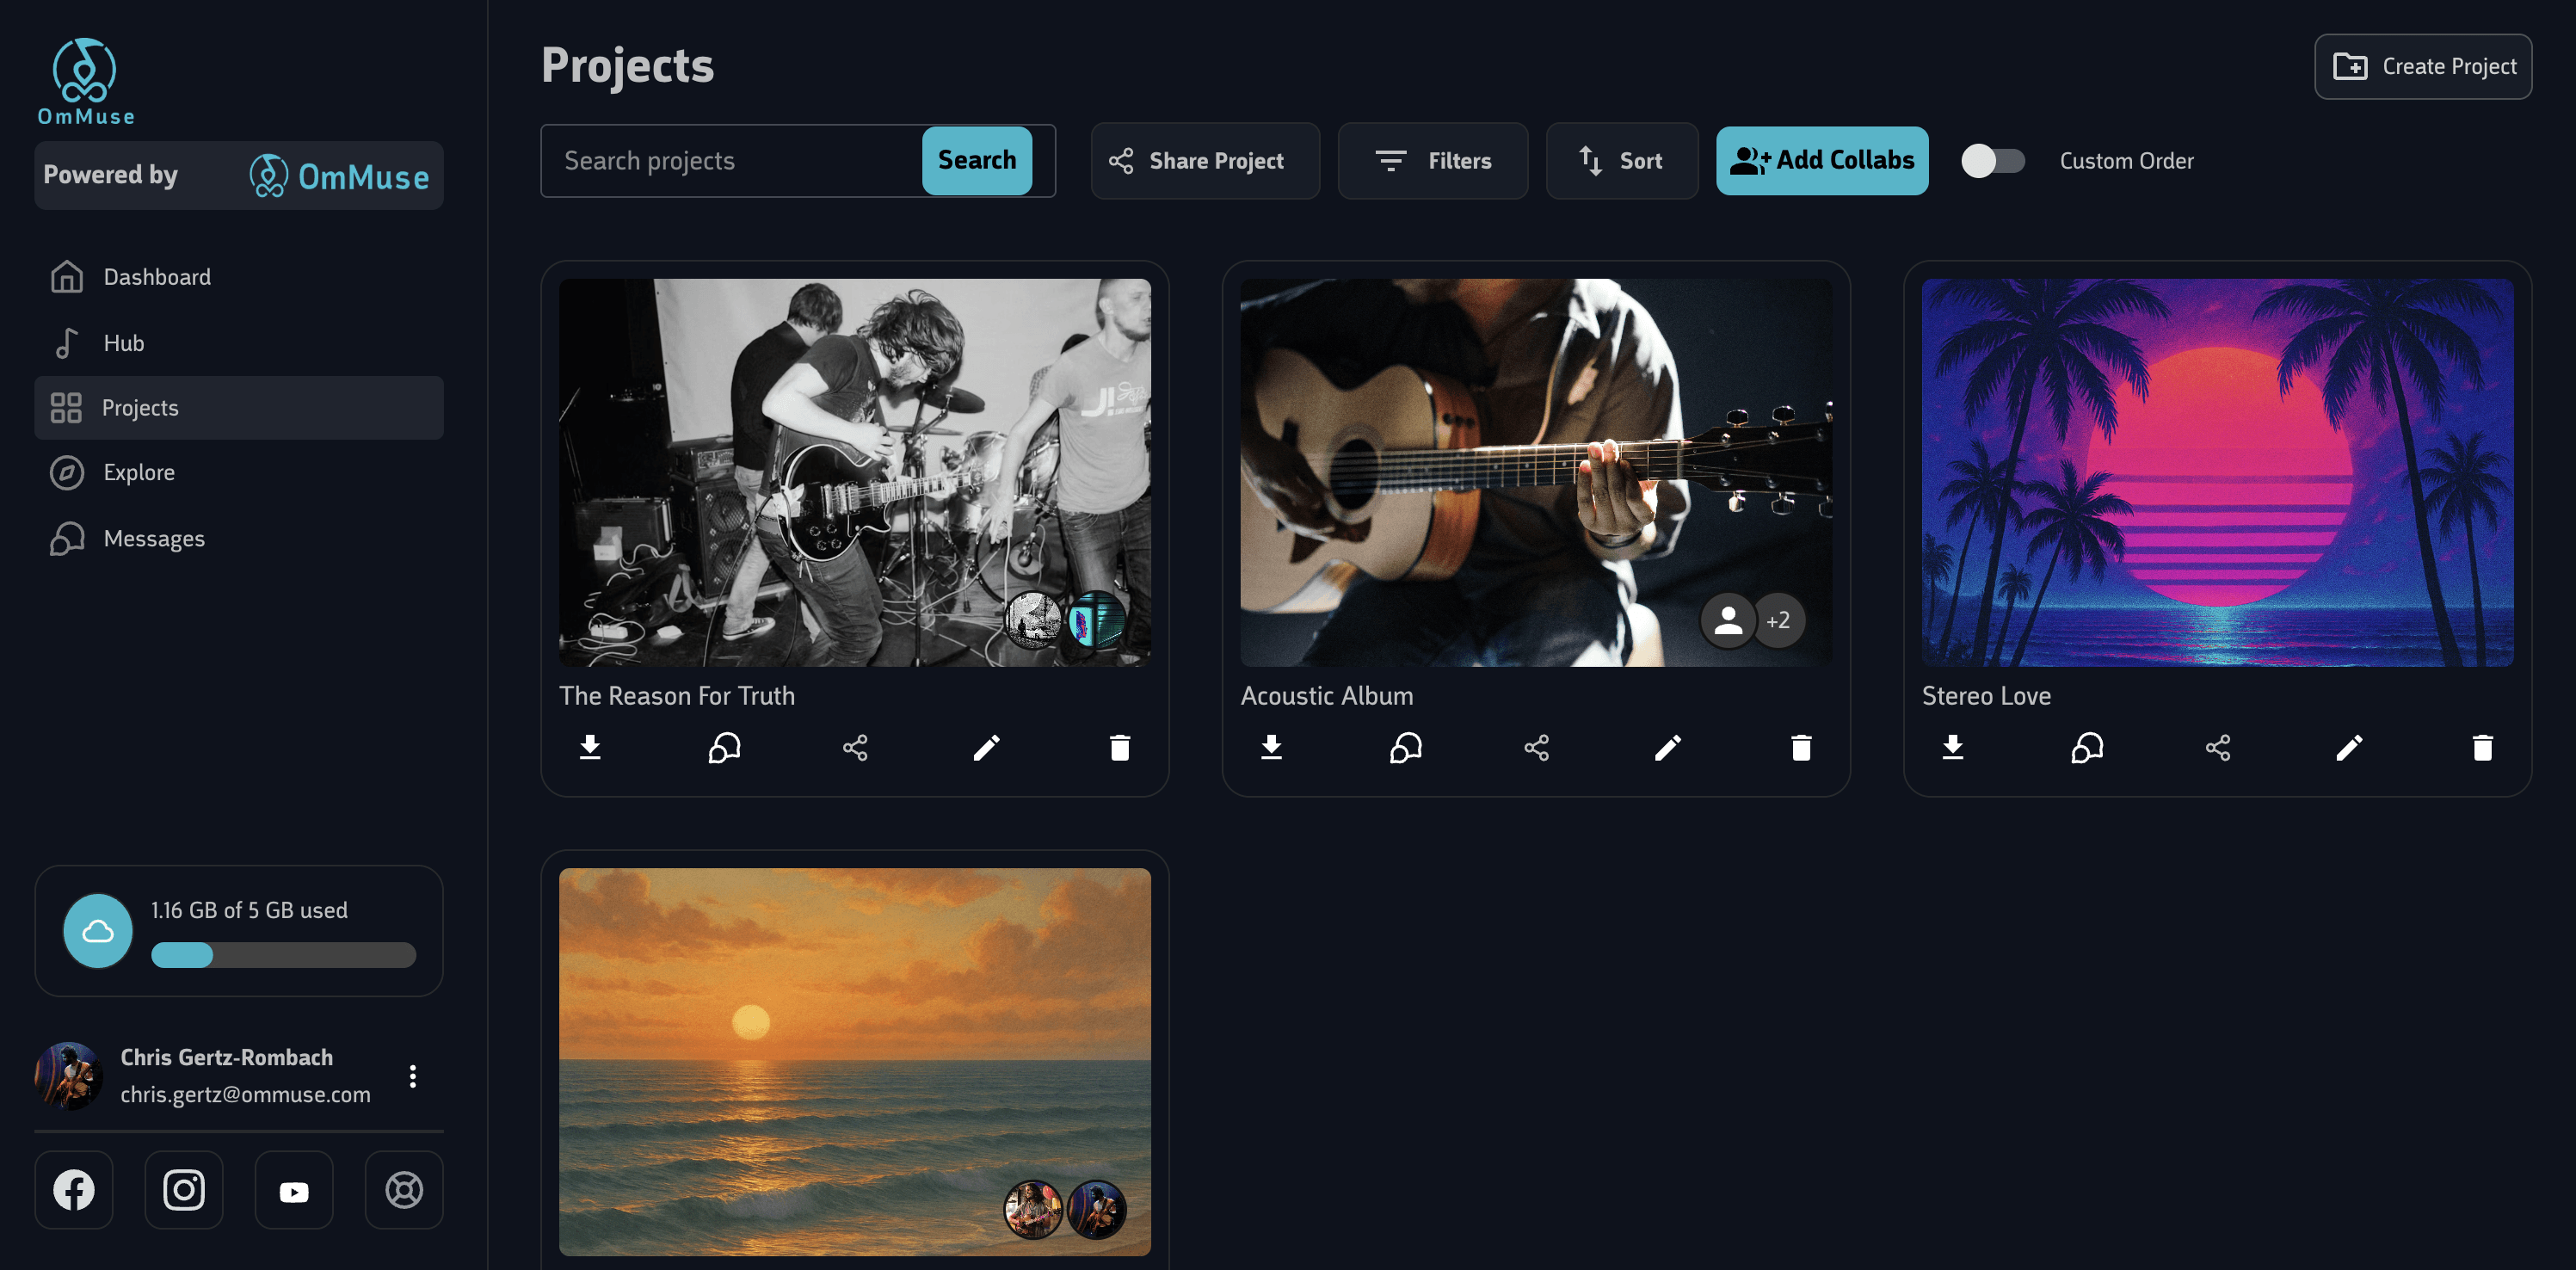Toggle the Custom Order switch

1992,161
